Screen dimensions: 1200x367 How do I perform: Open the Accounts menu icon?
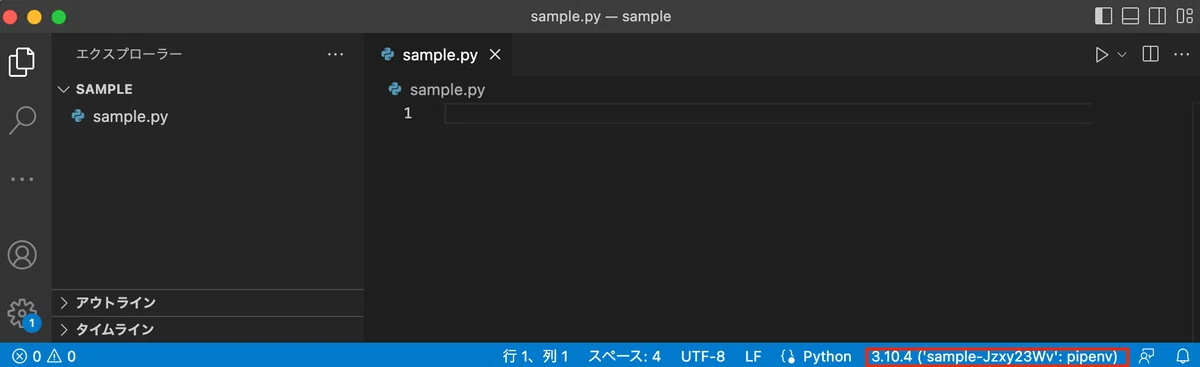click(x=22, y=254)
